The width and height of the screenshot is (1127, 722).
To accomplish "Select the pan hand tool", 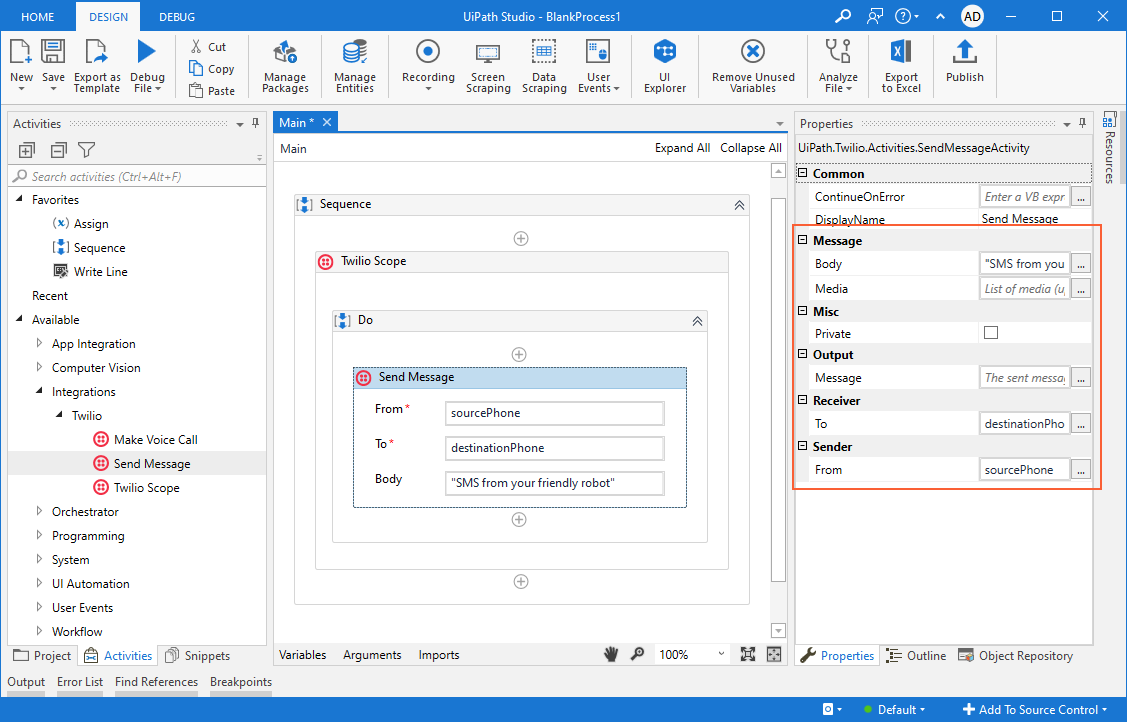I will pos(611,654).
